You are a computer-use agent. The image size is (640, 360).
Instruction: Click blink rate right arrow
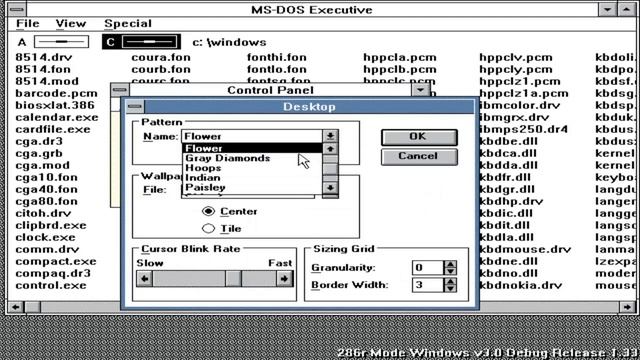coord(284,279)
